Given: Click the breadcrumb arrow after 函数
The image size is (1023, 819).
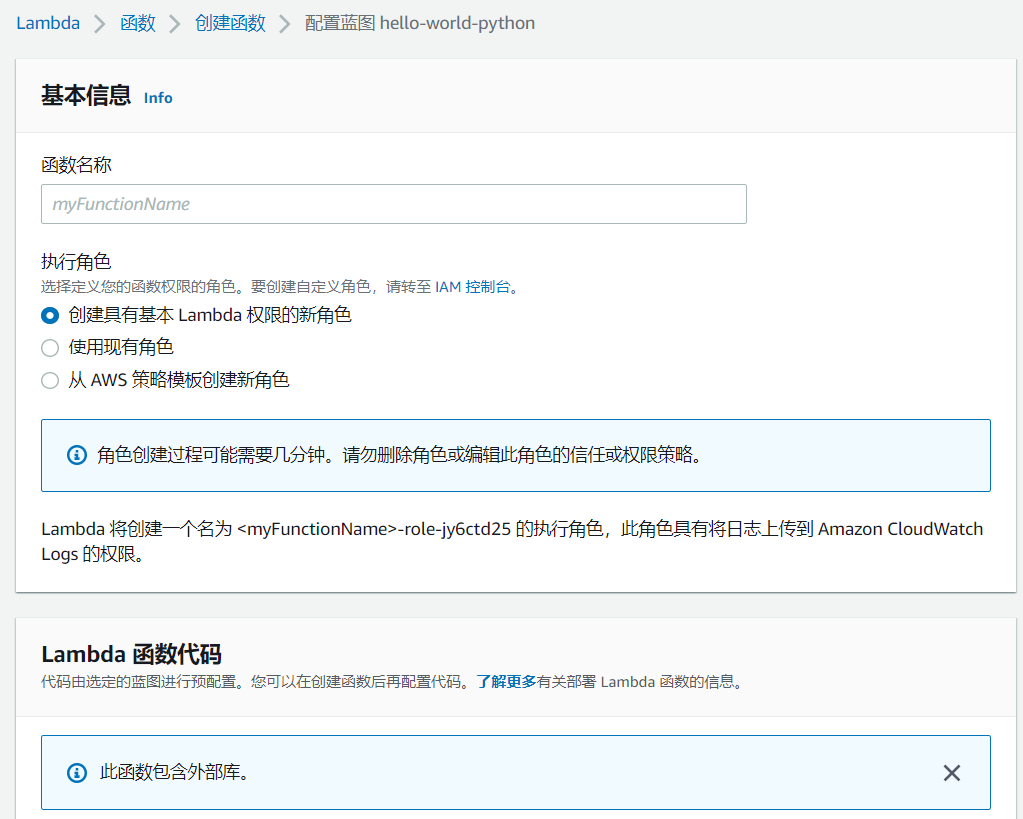Looking at the screenshot, I should pos(175,24).
